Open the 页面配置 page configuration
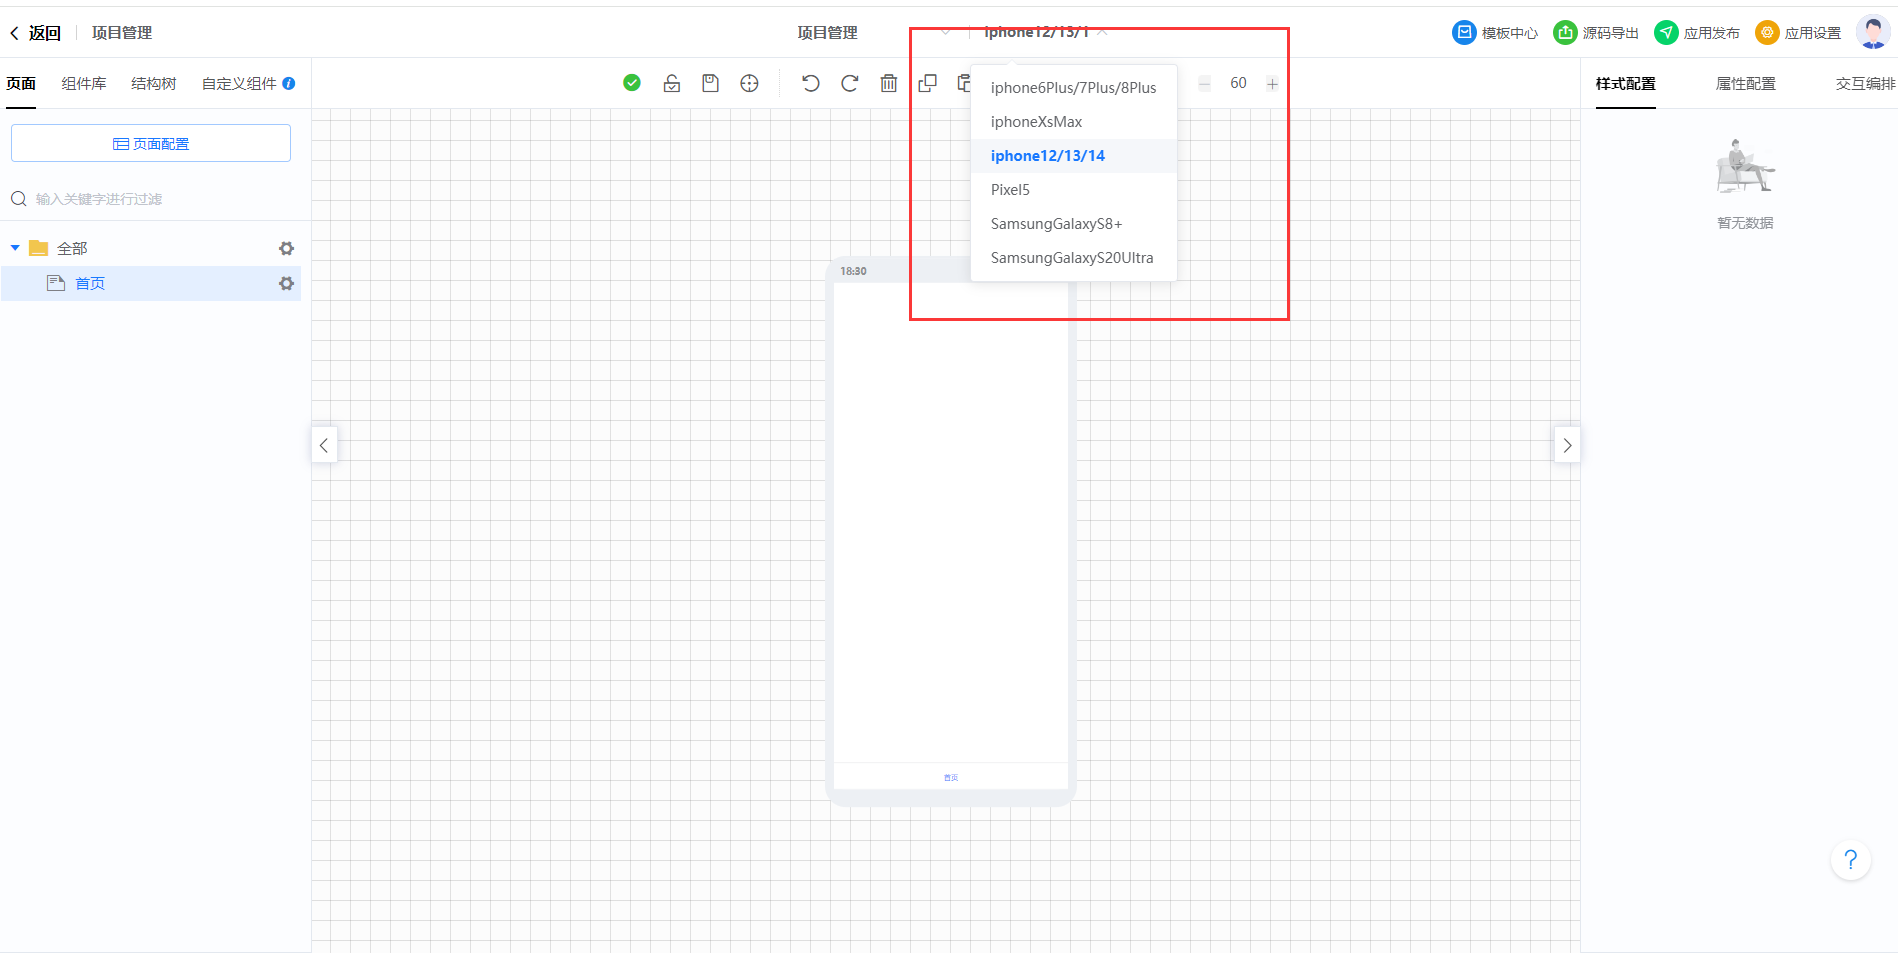 coord(151,143)
